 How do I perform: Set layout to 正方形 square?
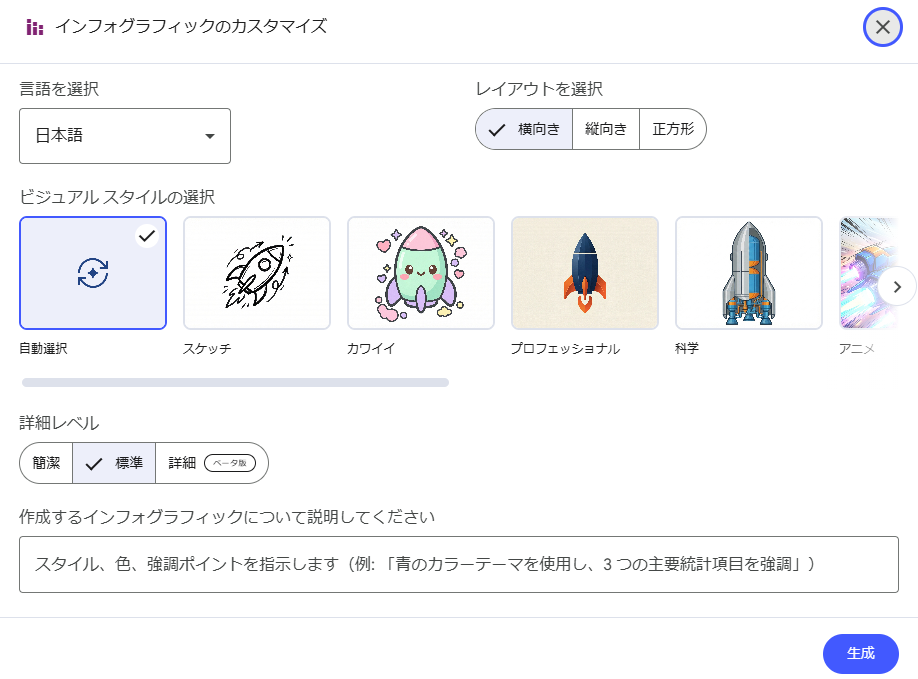point(673,129)
